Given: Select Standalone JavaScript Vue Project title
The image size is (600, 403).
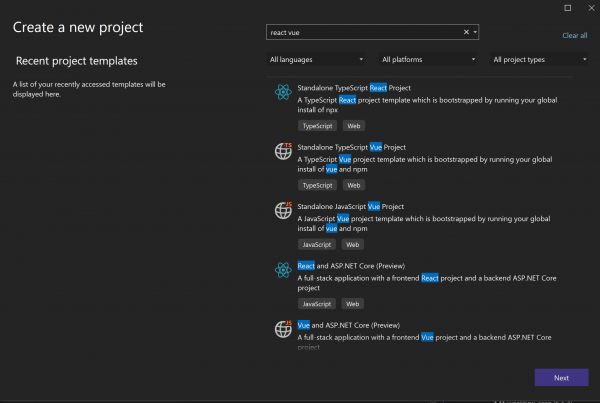Looking at the screenshot, I should 351,207.
